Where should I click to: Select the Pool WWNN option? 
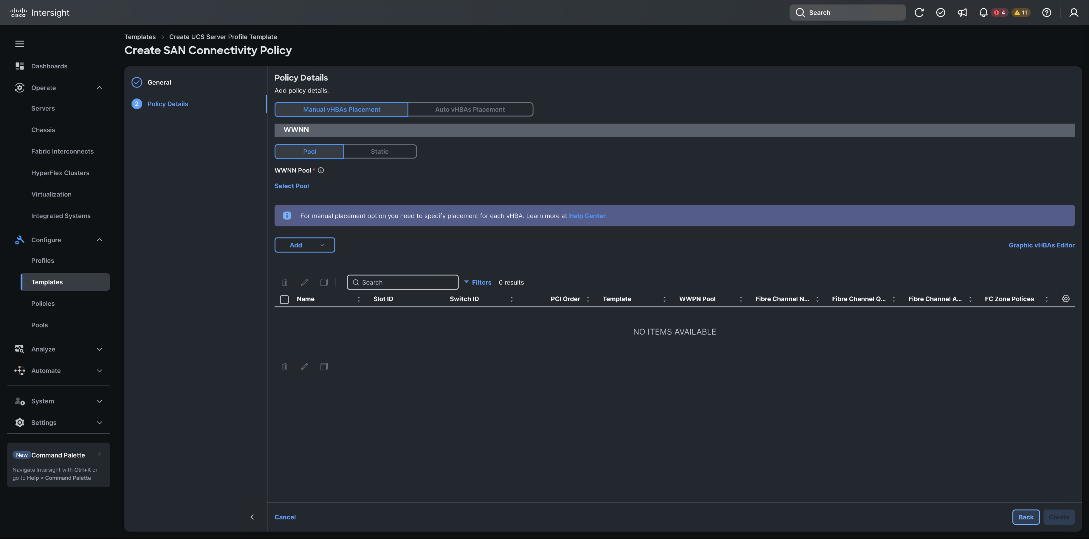click(309, 151)
